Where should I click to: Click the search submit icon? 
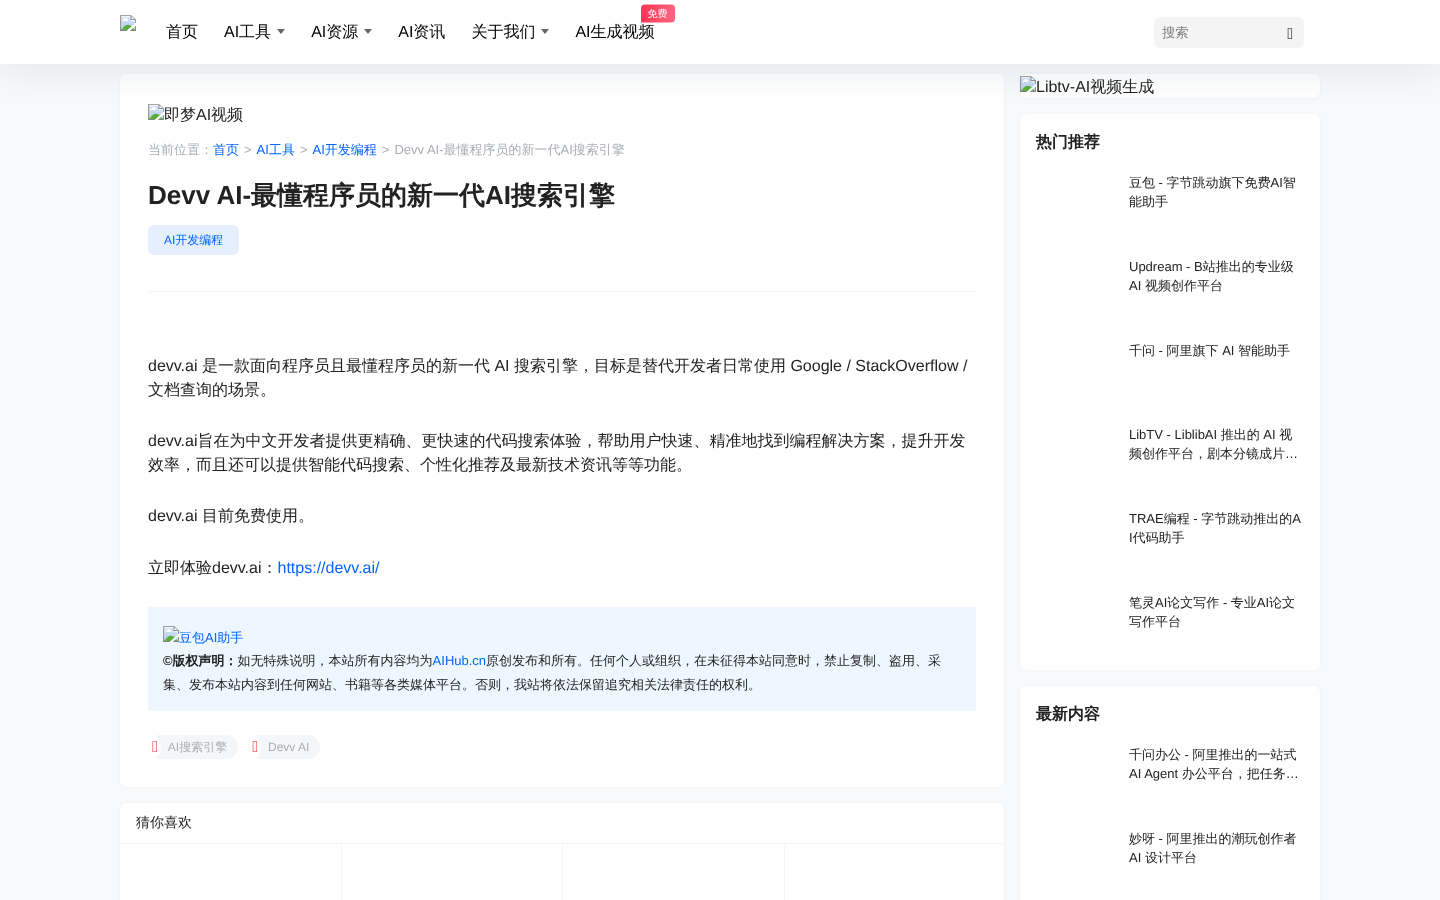click(x=1290, y=33)
